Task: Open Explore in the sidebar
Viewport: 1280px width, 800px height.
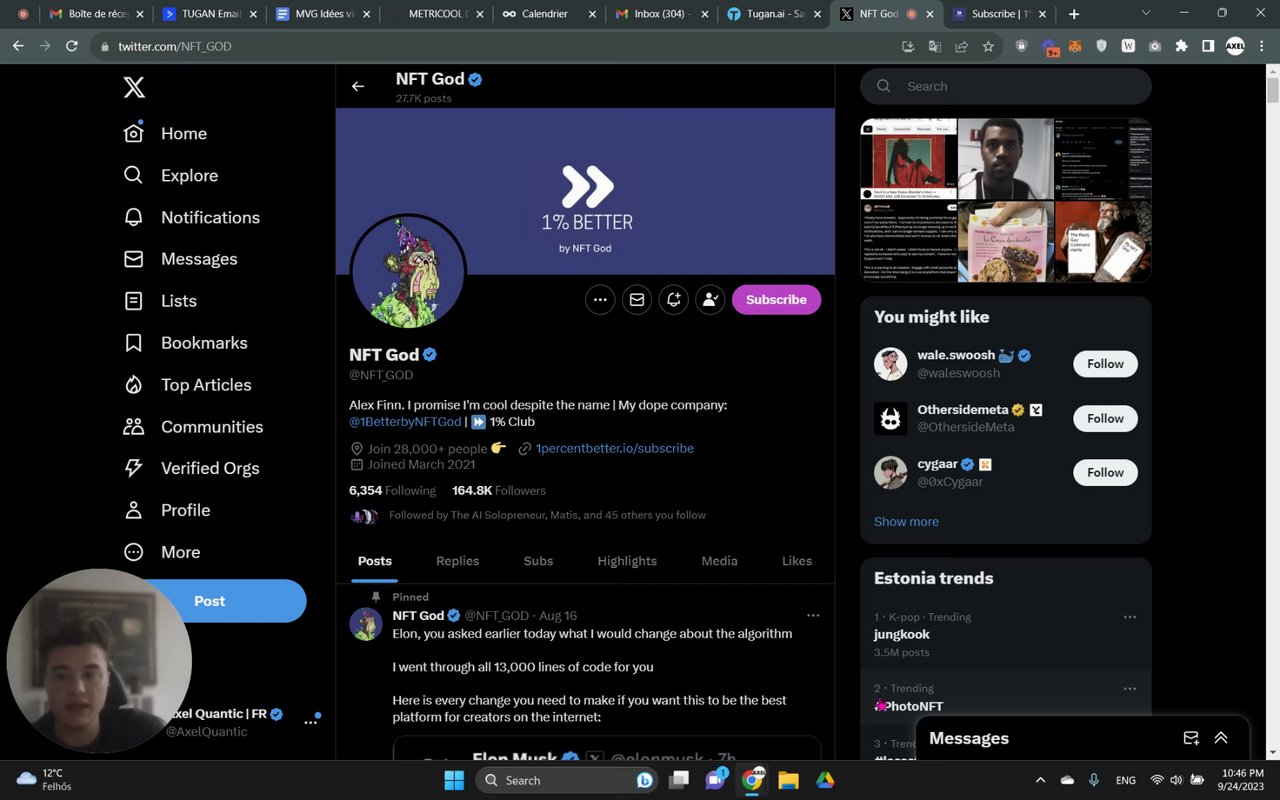Action: coord(171,175)
